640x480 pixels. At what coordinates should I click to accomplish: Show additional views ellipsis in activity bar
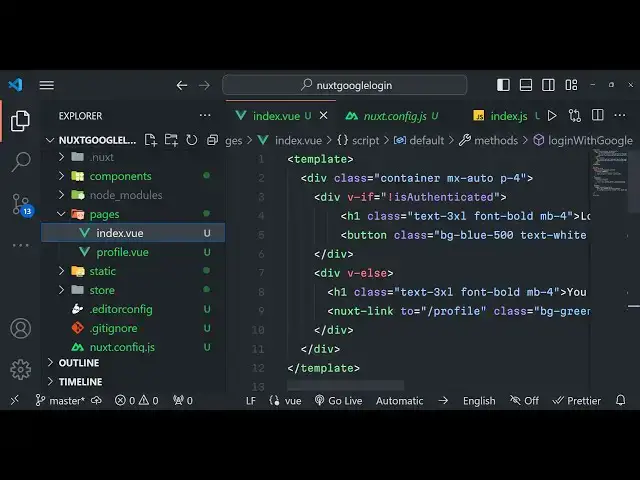[21, 245]
